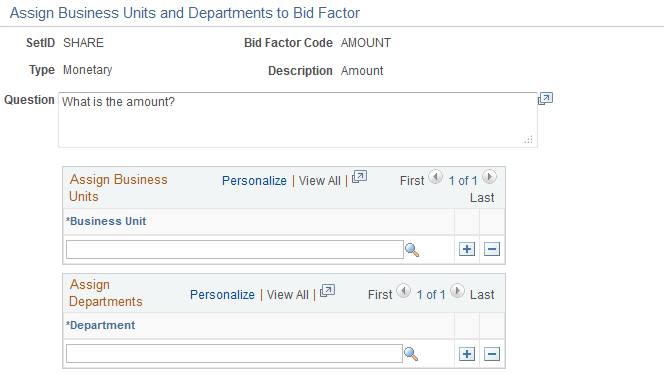Click the Assign Business Units grid title
Viewport: 664px width, 374px height.
(x=118, y=188)
